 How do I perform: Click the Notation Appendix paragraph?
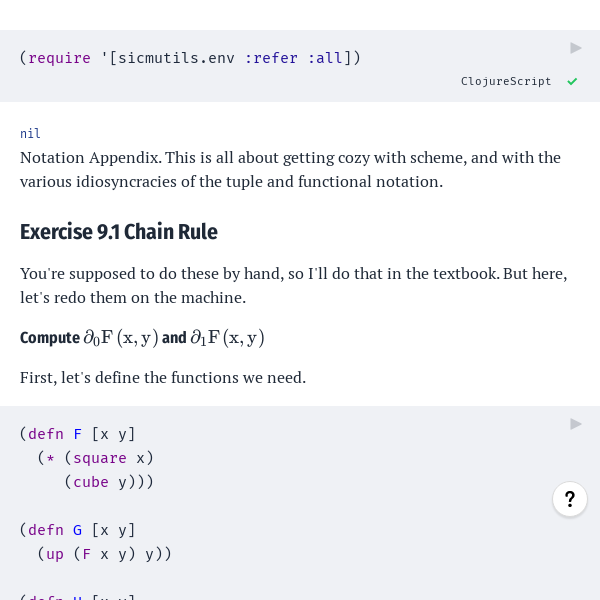tap(290, 170)
